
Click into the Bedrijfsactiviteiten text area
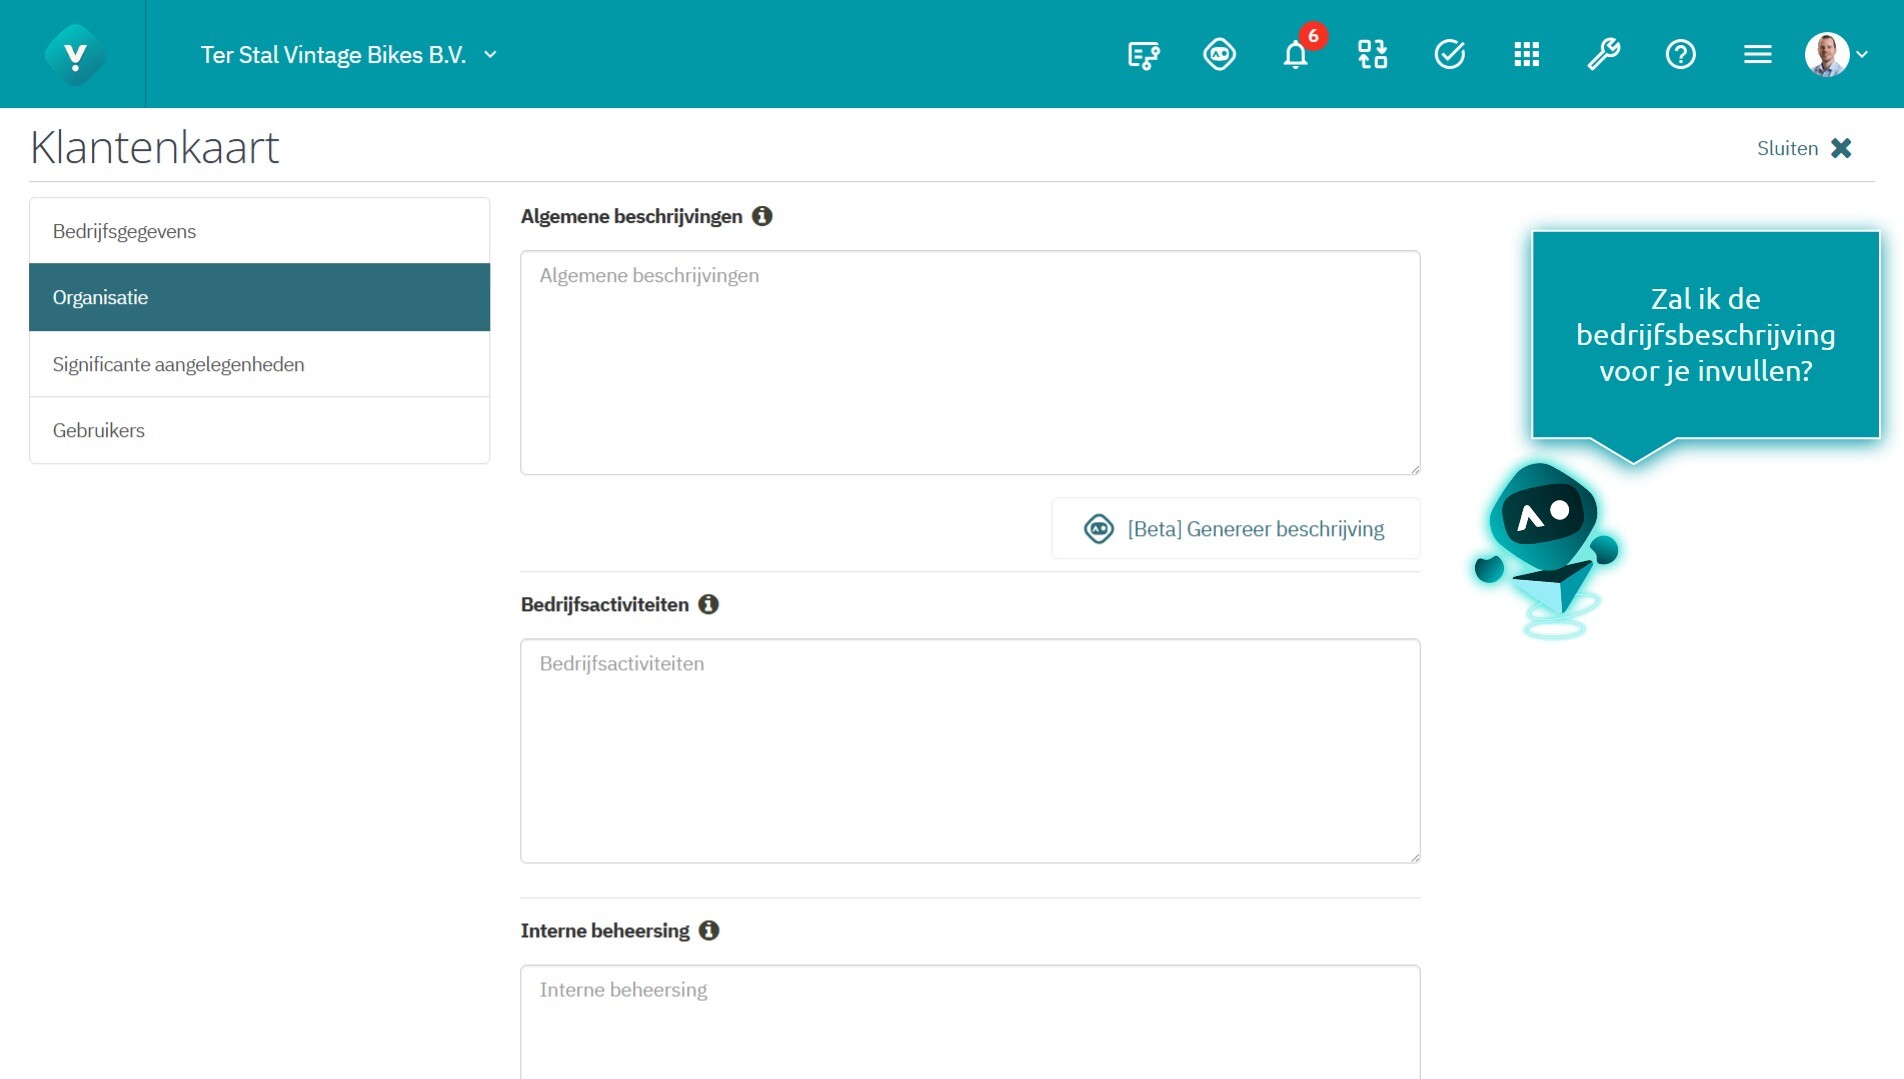pos(969,750)
